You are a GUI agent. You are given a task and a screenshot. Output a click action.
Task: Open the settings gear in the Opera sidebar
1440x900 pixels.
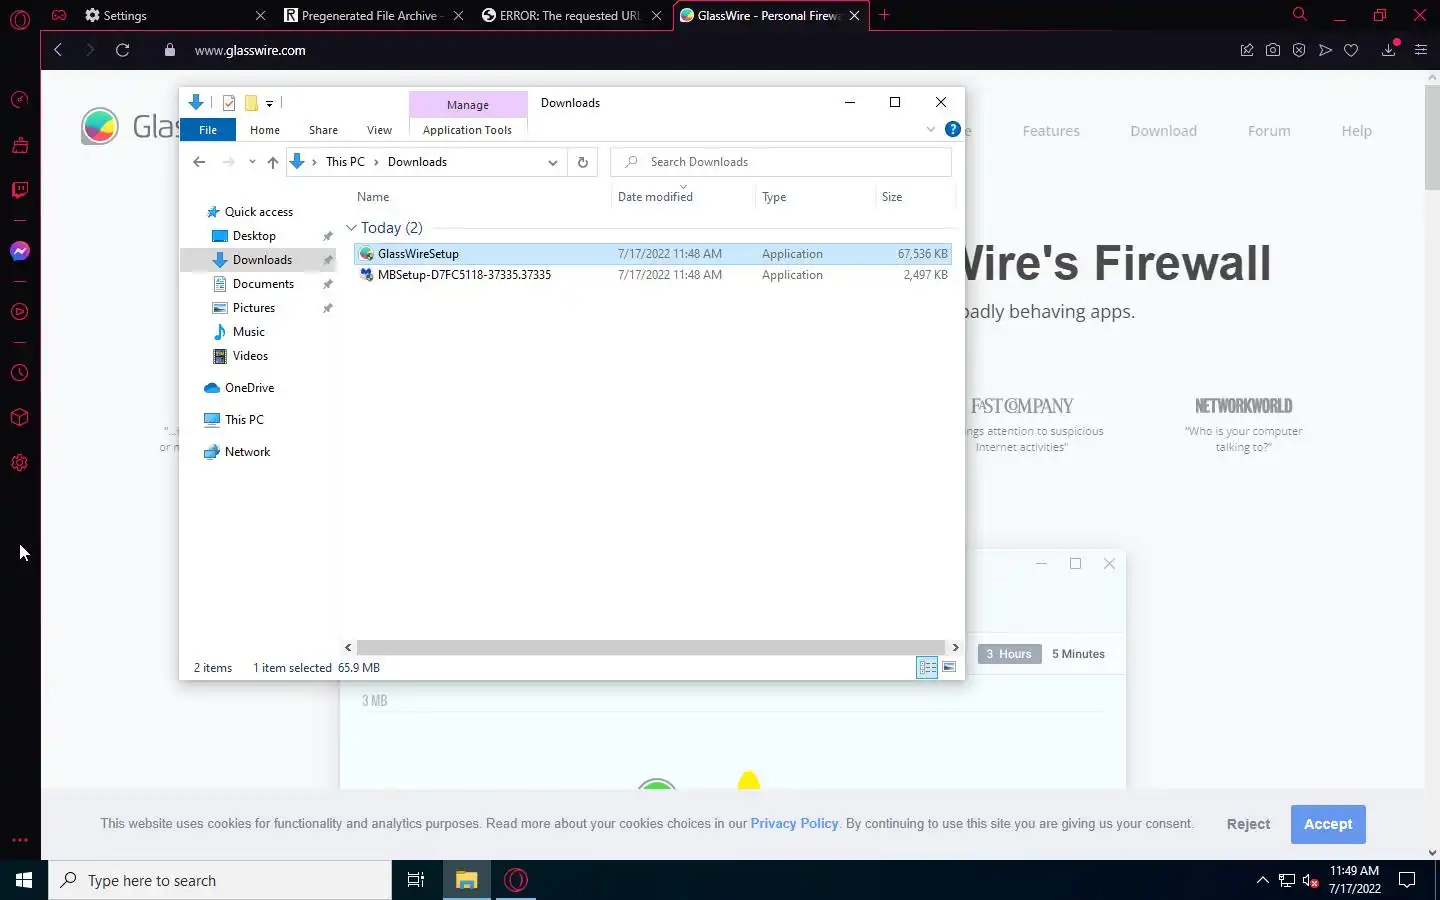[x=20, y=463]
